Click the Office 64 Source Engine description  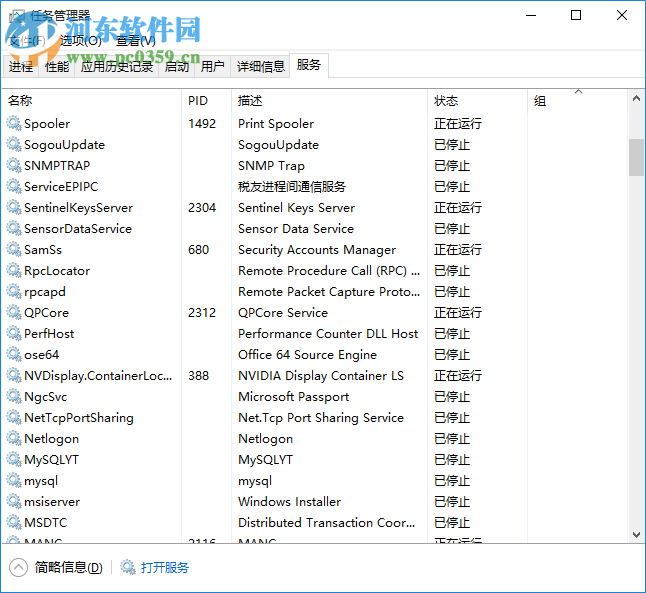pos(307,355)
